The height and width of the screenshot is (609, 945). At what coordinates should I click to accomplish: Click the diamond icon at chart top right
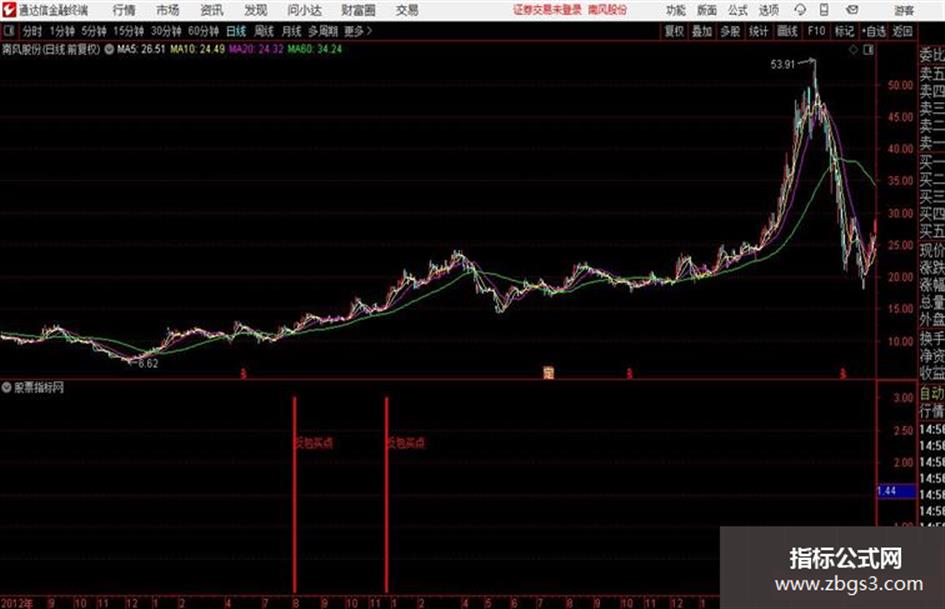[x=853, y=50]
